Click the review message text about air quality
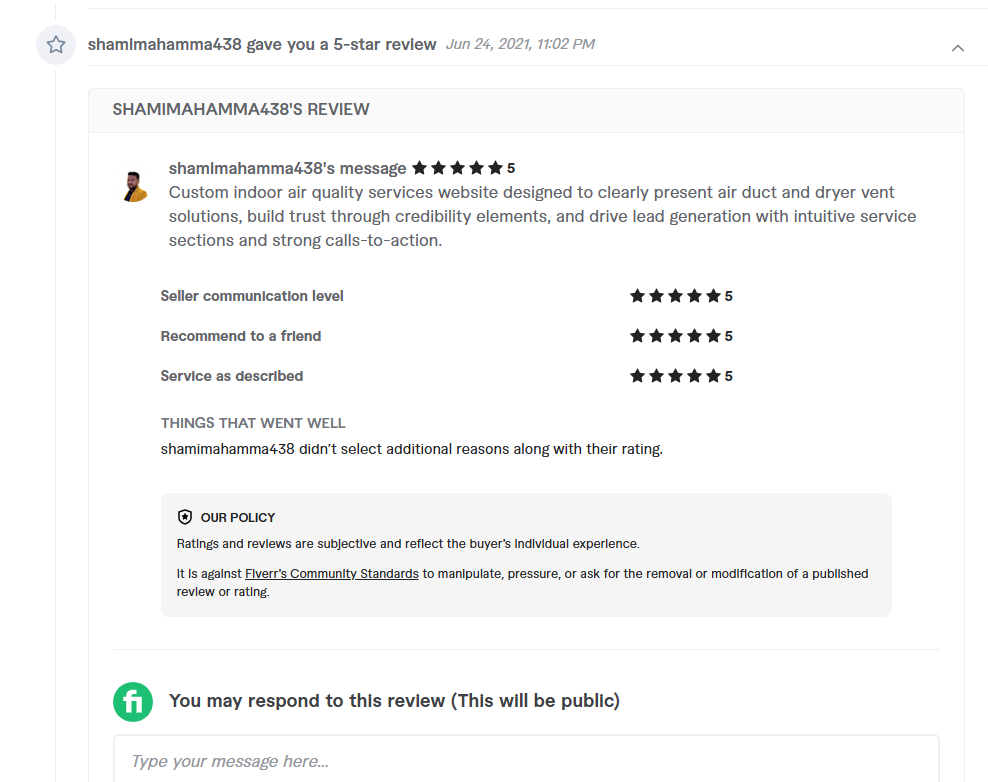This screenshot has height=782, width=988. [x=542, y=216]
